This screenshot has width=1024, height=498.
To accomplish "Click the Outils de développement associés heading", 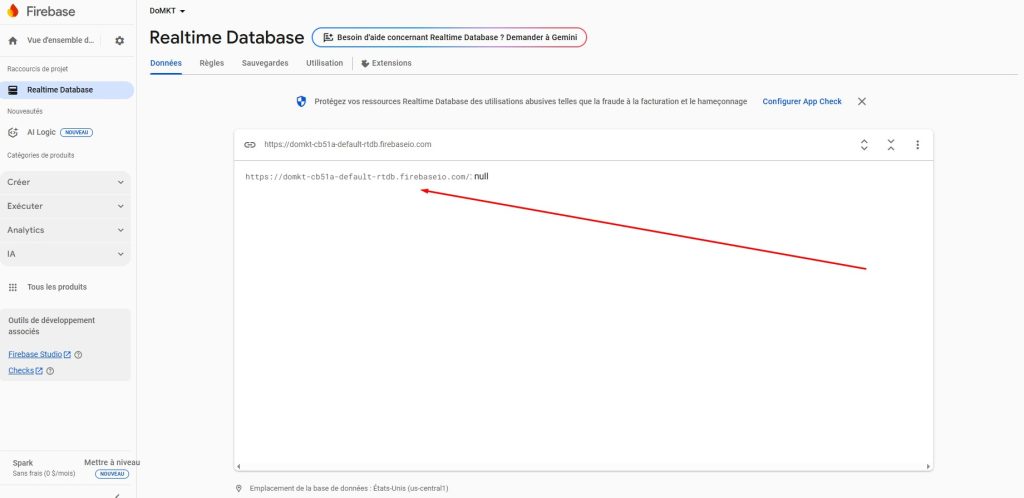I will (x=52, y=326).
